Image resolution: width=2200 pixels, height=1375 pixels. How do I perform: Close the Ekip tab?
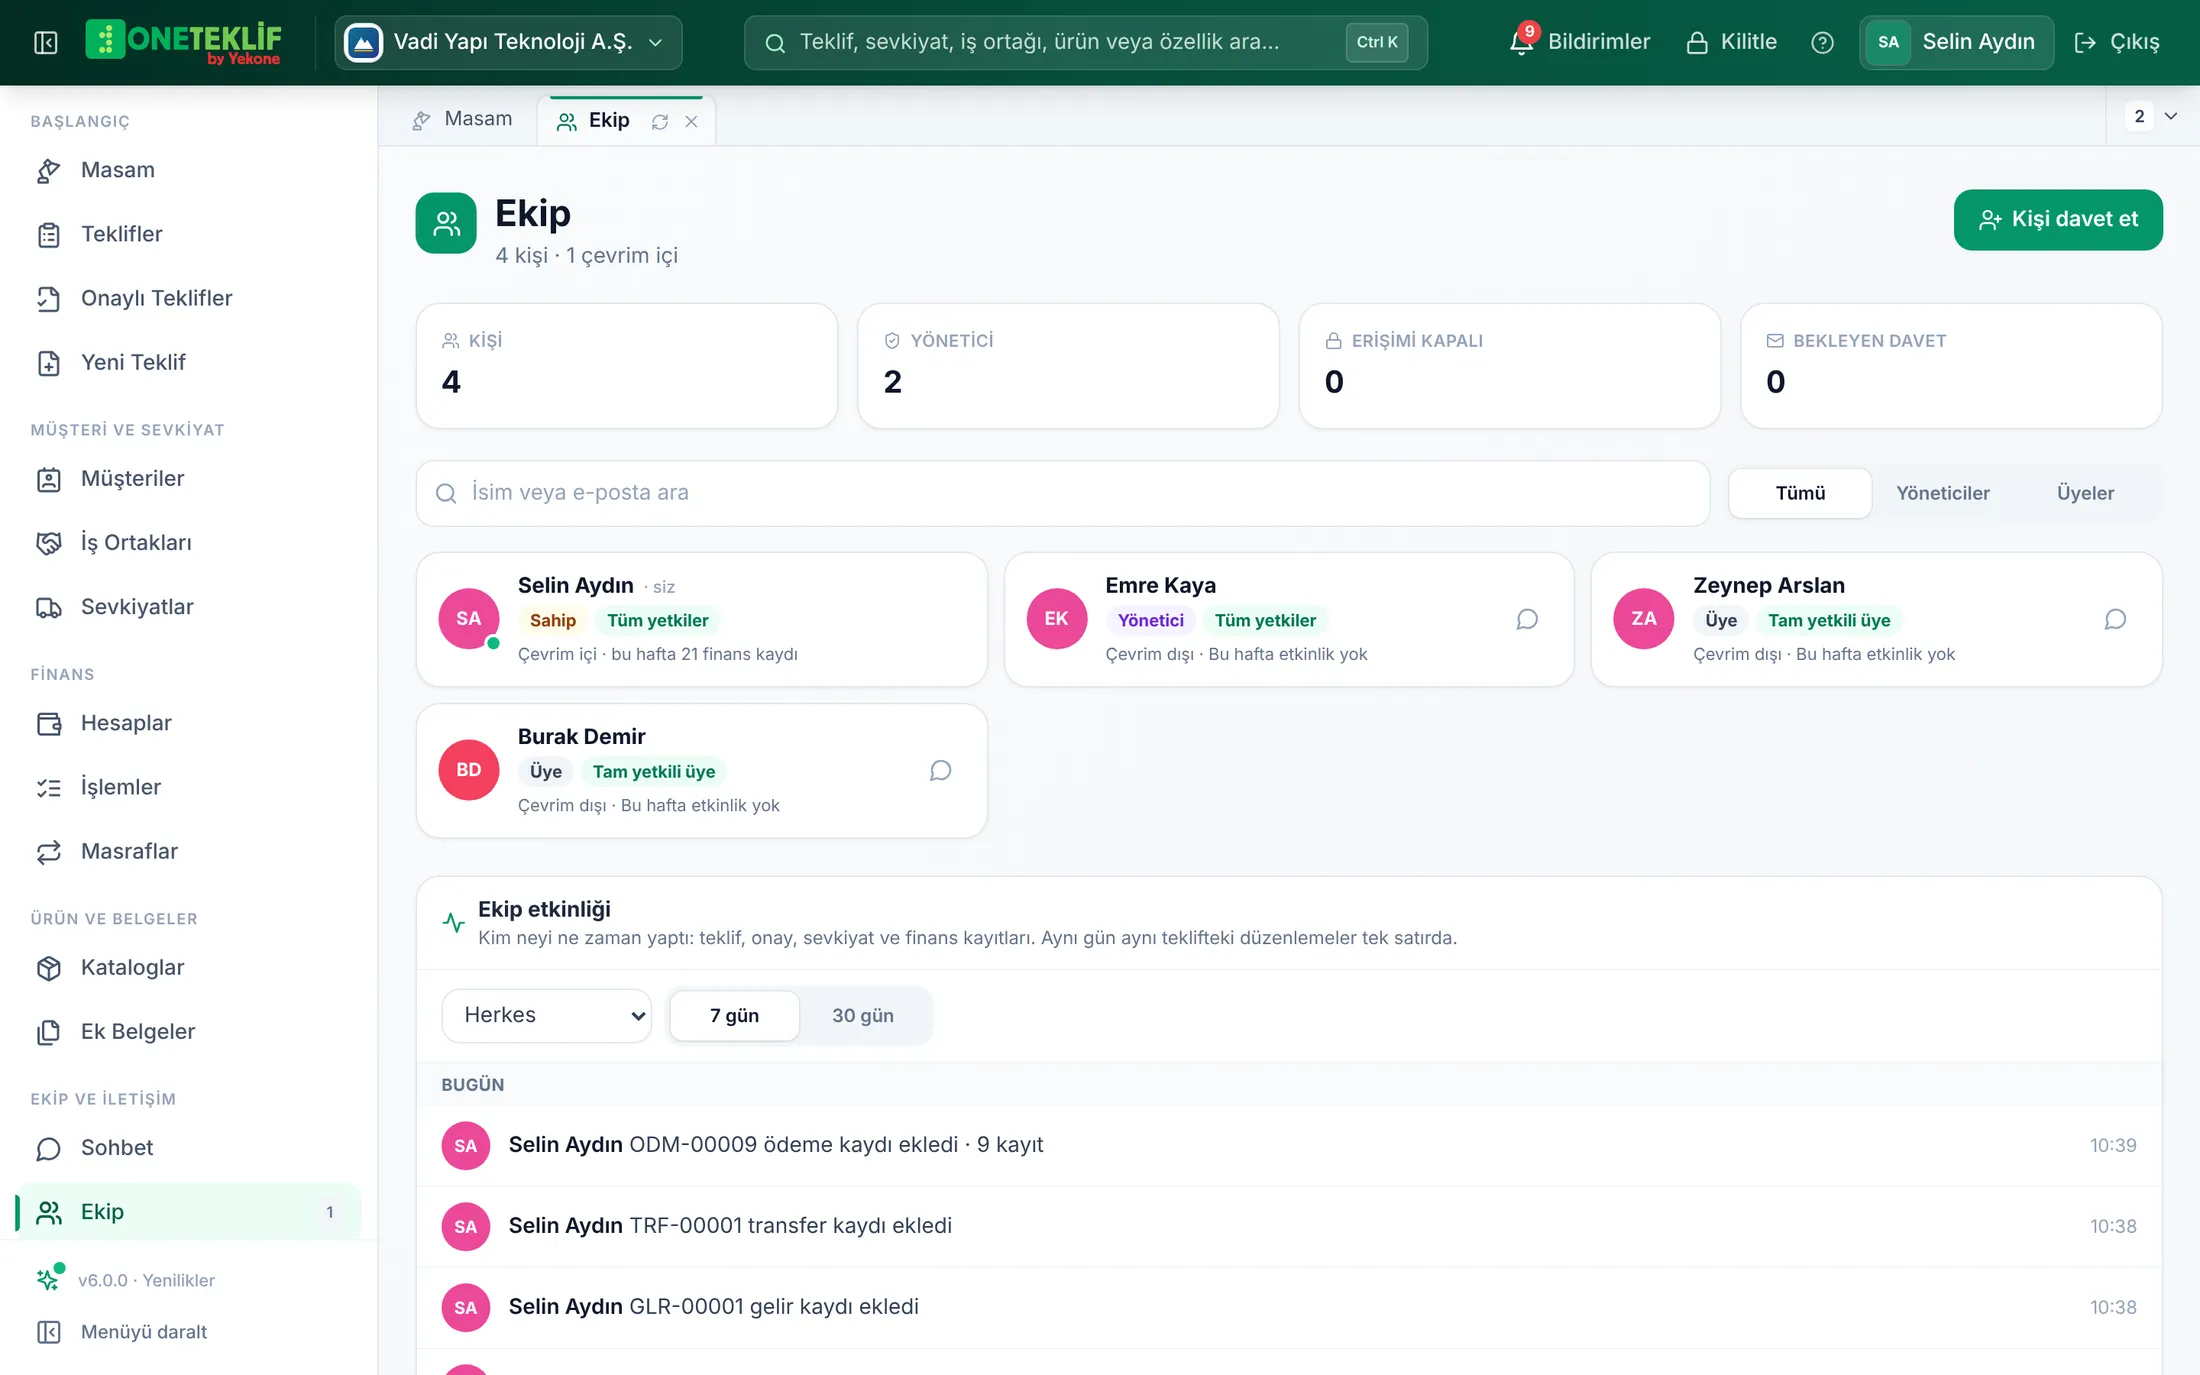click(x=691, y=121)
